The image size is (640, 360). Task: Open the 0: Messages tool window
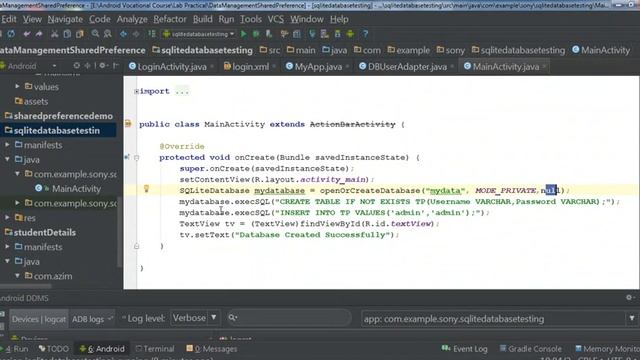(x=211, y=349)
